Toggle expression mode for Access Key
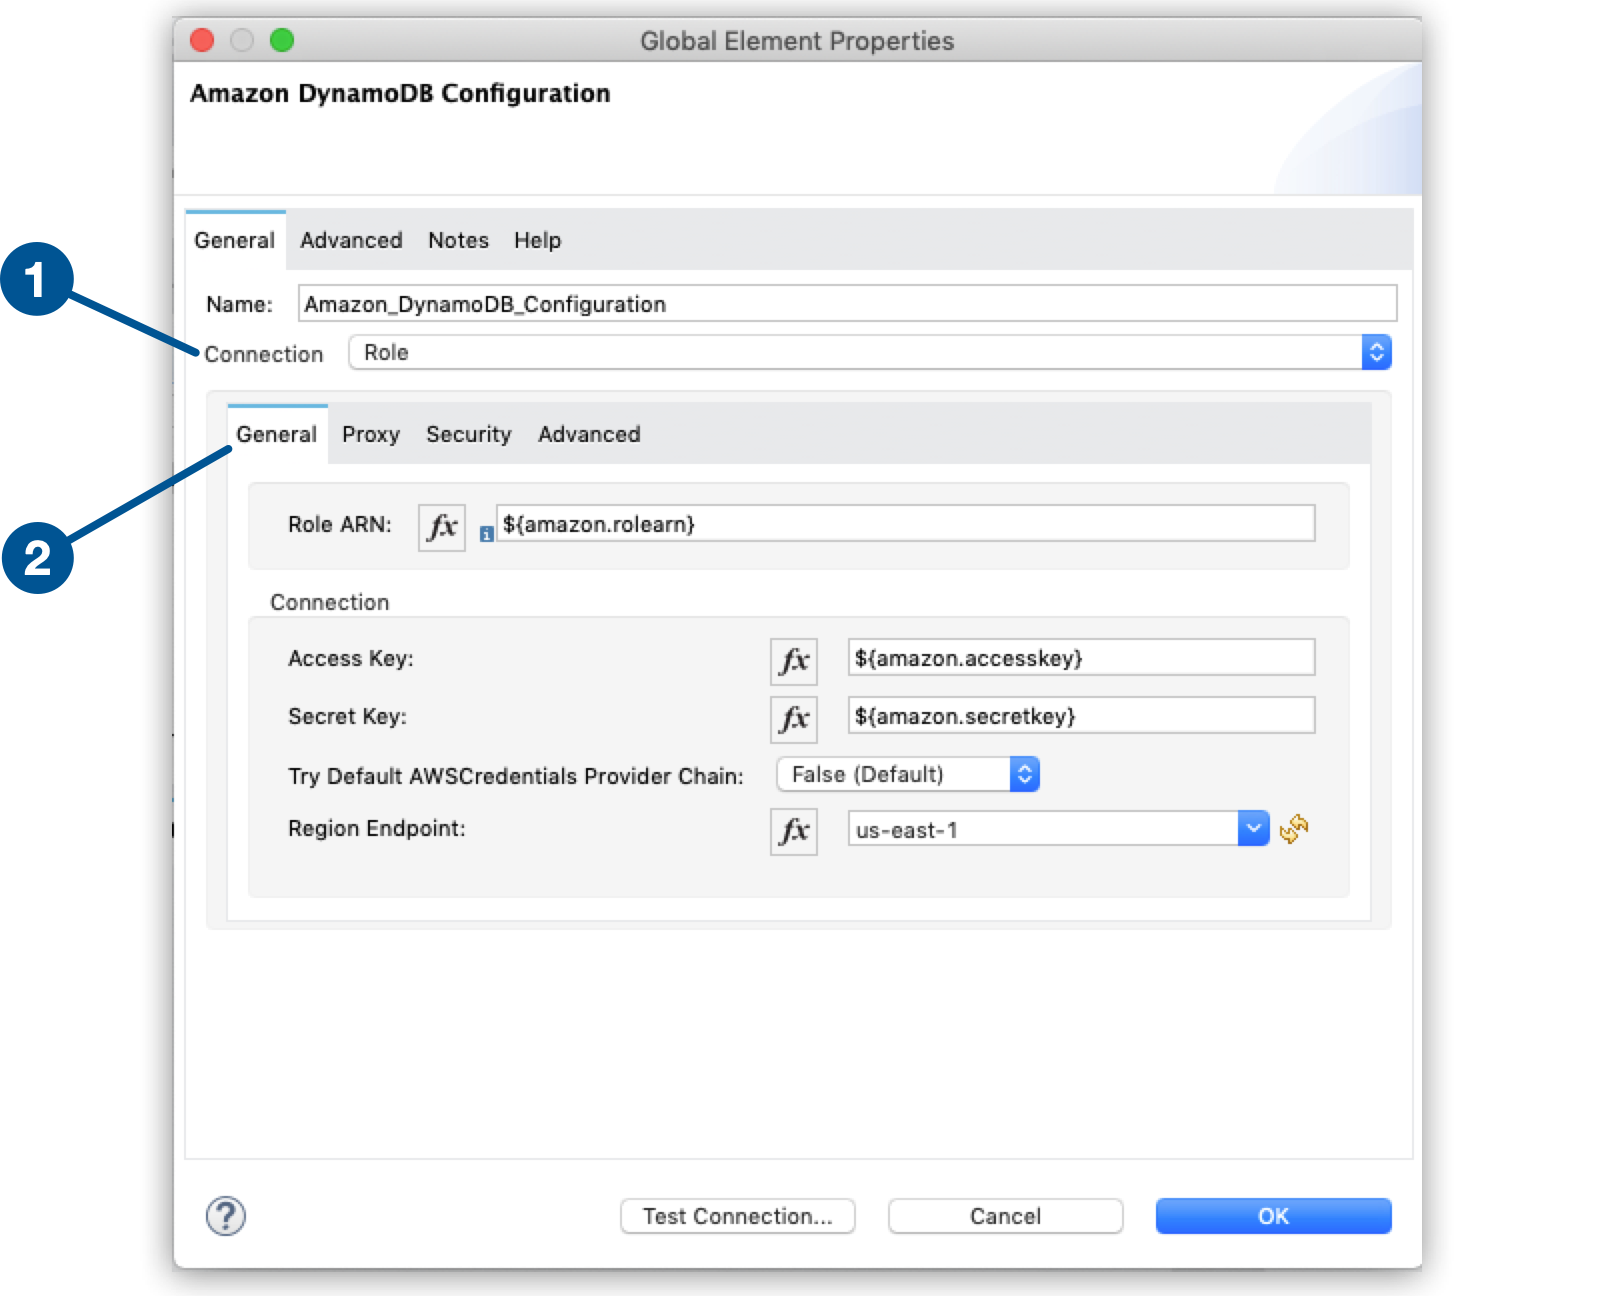1620x1296 pixels. pos(793,660)
